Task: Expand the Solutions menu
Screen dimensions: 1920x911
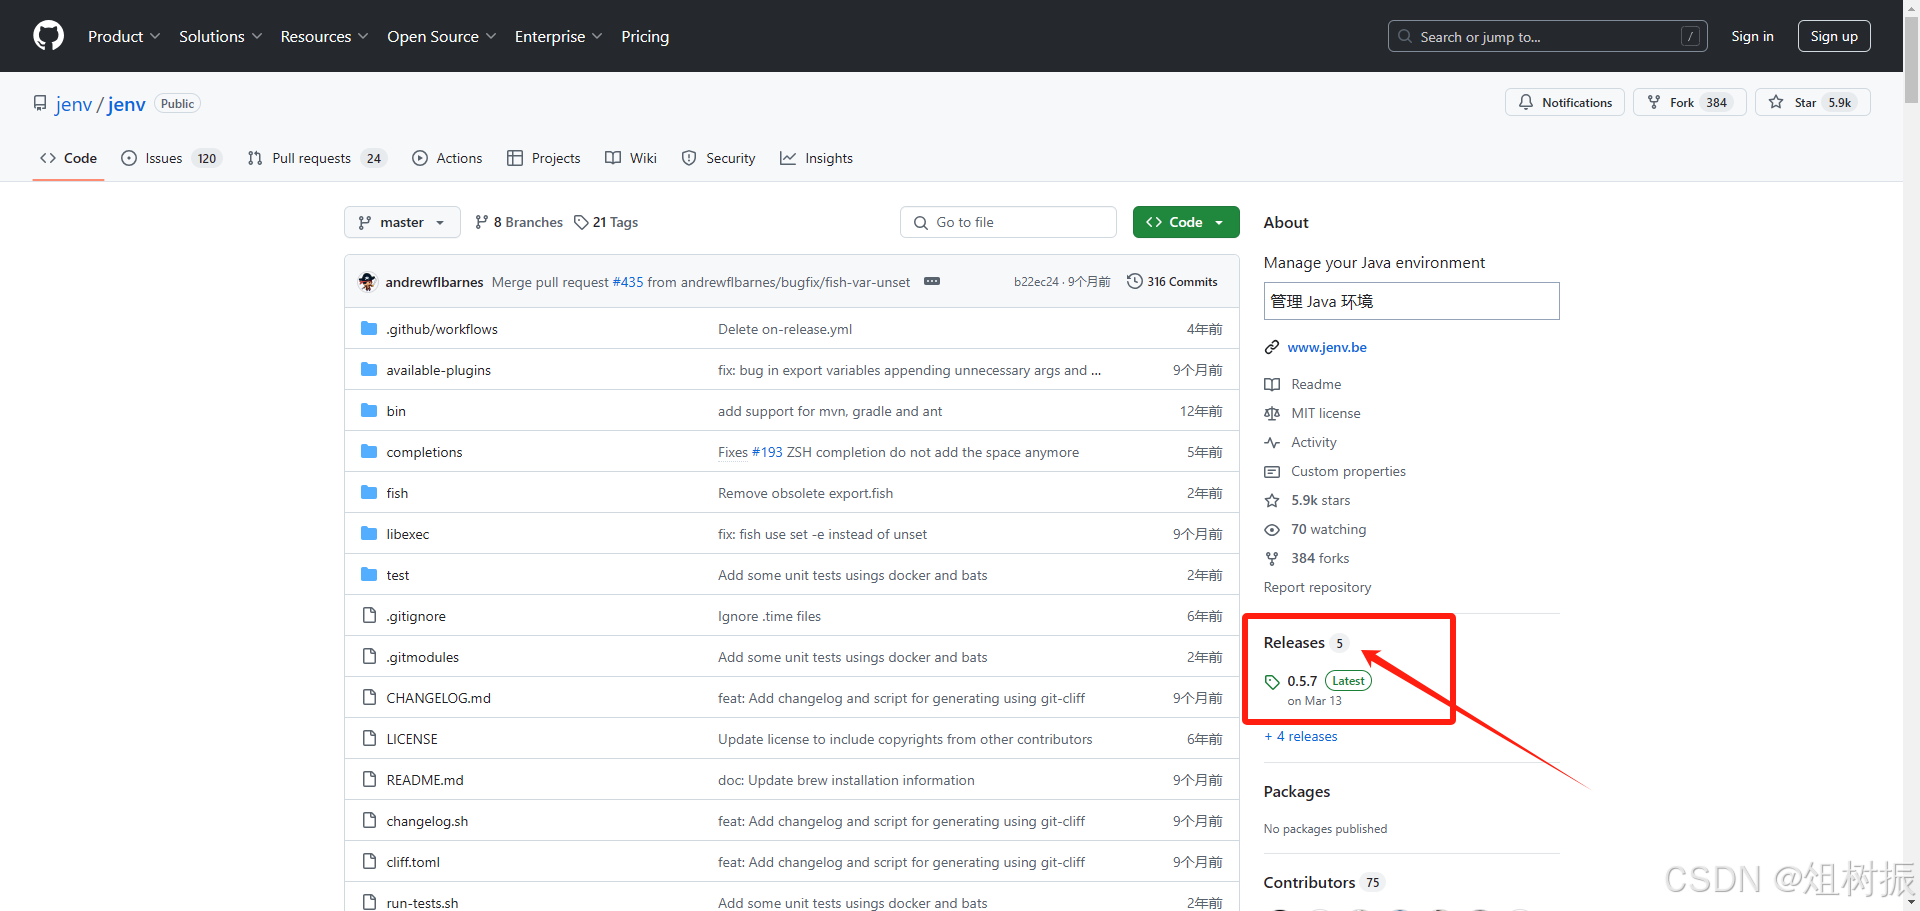Action: click(220, 36)
